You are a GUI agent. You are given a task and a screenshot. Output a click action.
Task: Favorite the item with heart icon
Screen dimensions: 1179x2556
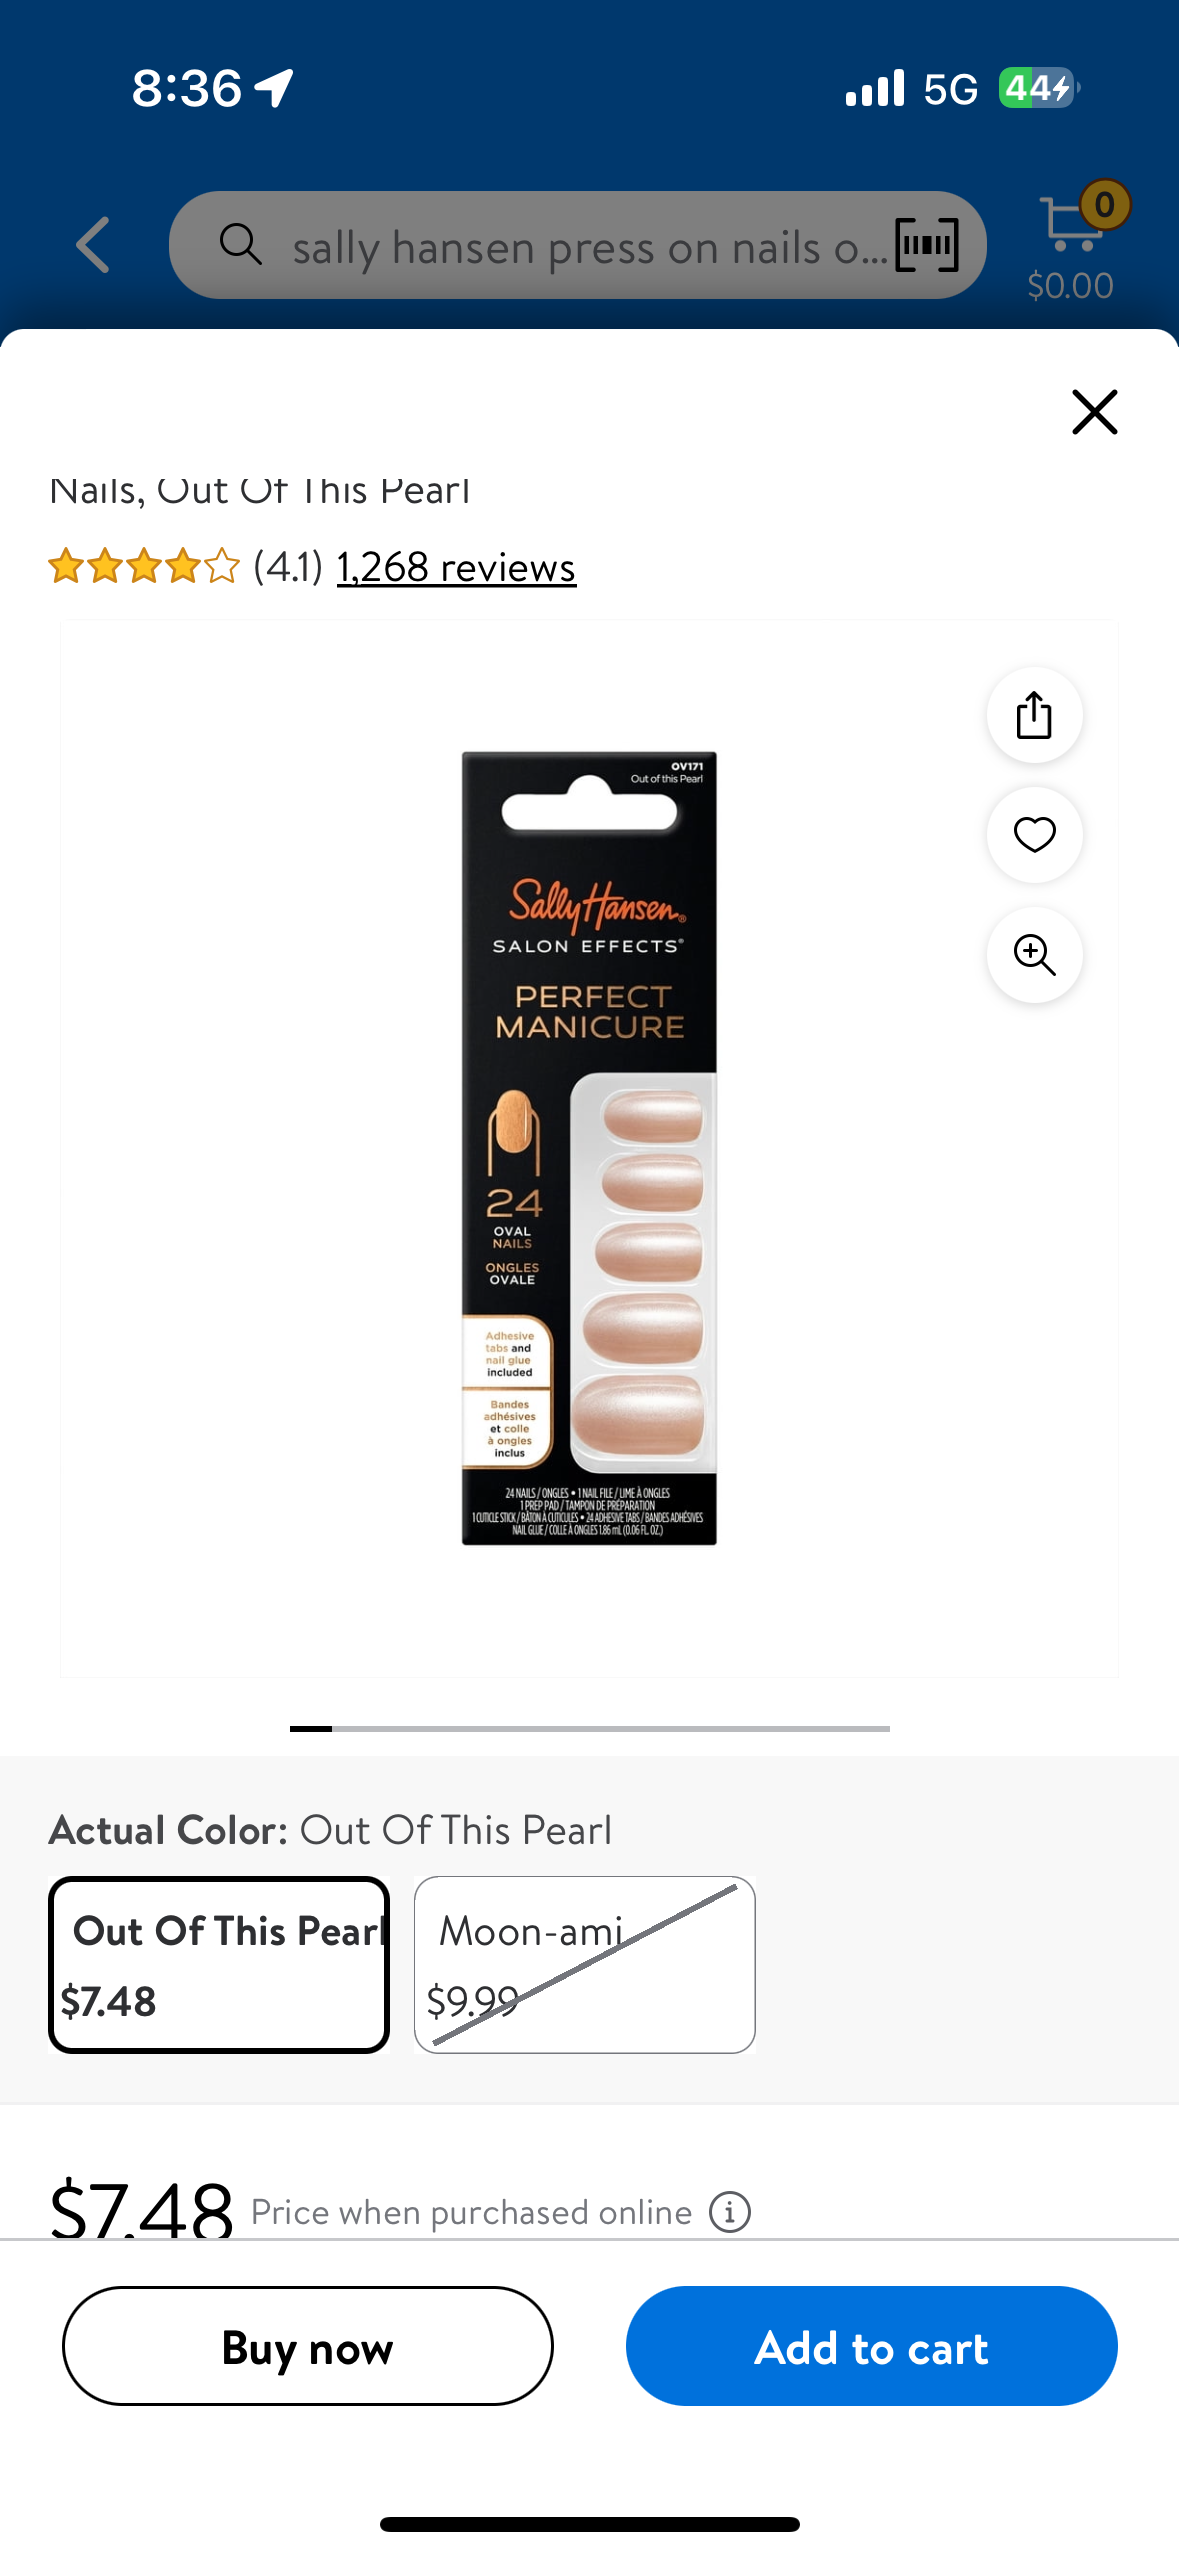click(1034, 835)
